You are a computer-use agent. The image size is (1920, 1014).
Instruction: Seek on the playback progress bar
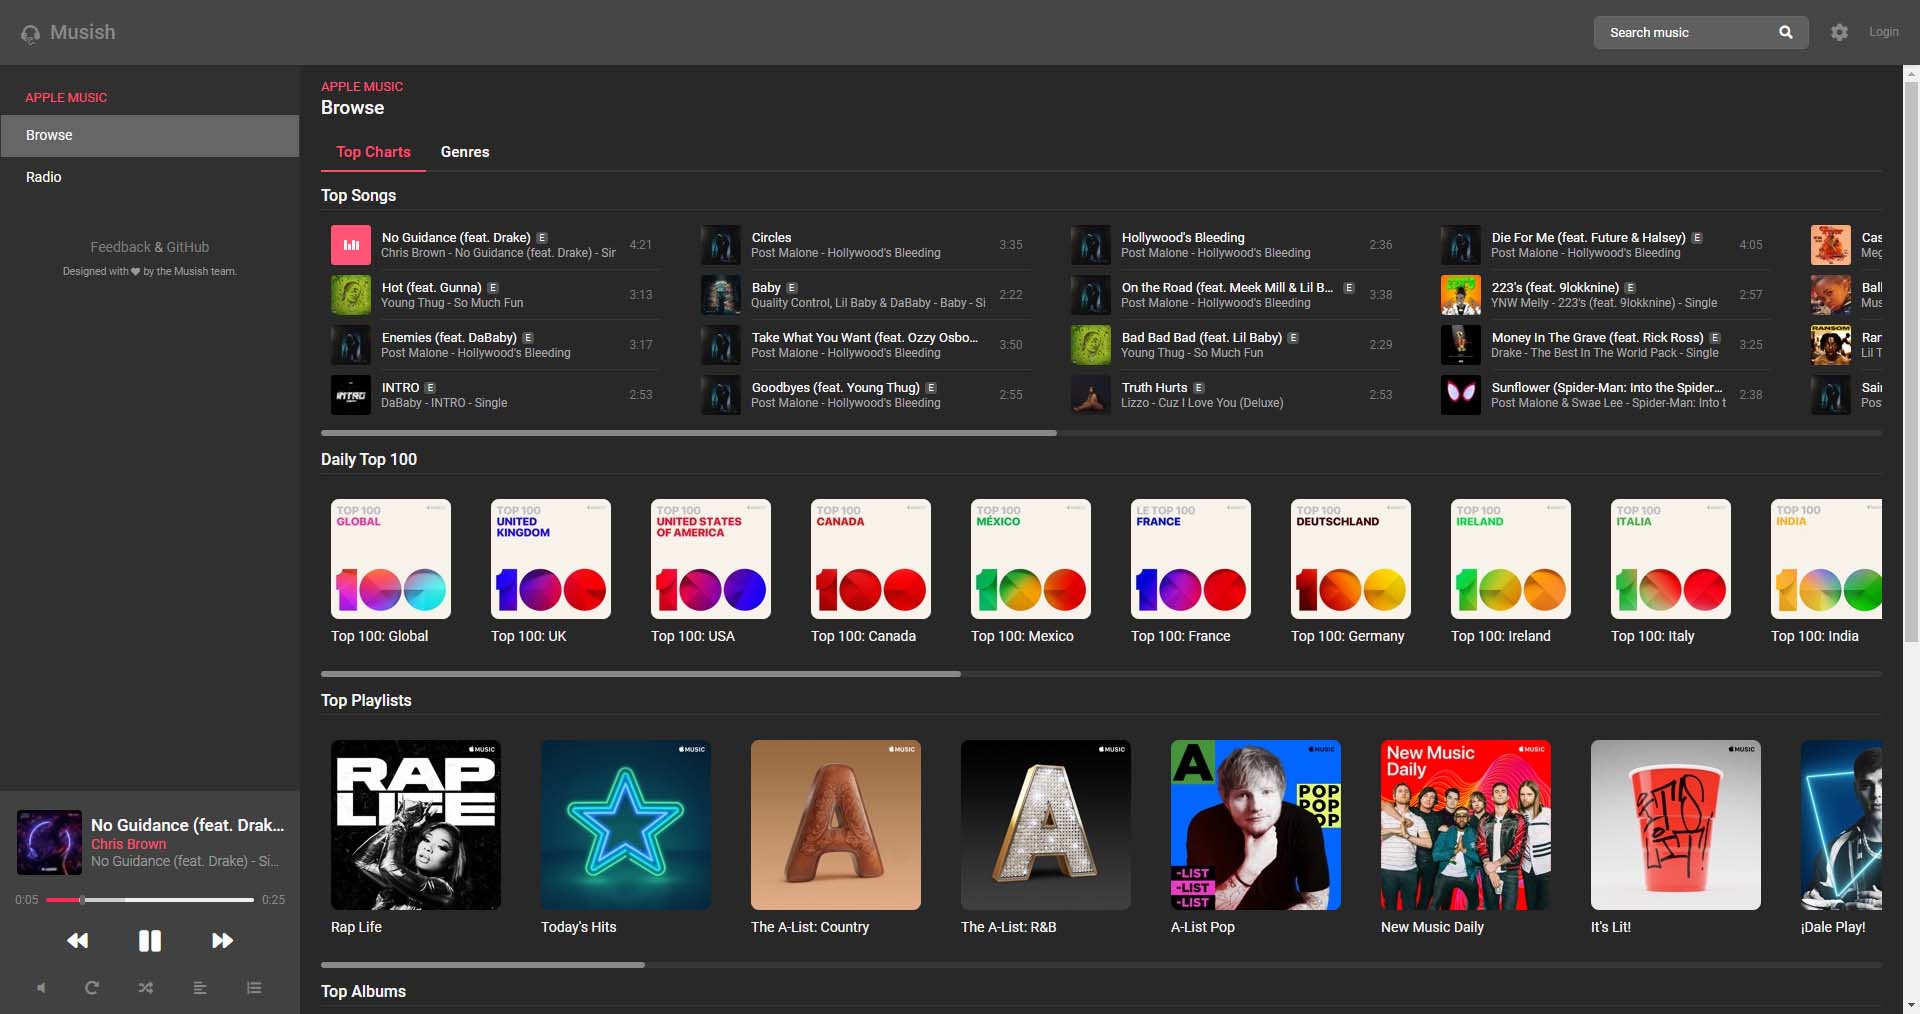point(150,900)
